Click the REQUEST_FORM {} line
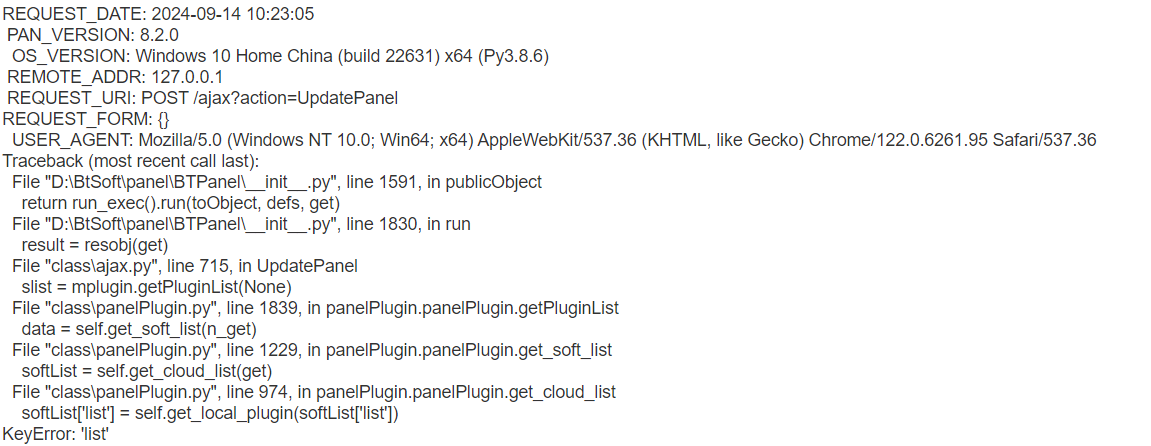This screenshot has width=1151, height=446. coord(86,119)
